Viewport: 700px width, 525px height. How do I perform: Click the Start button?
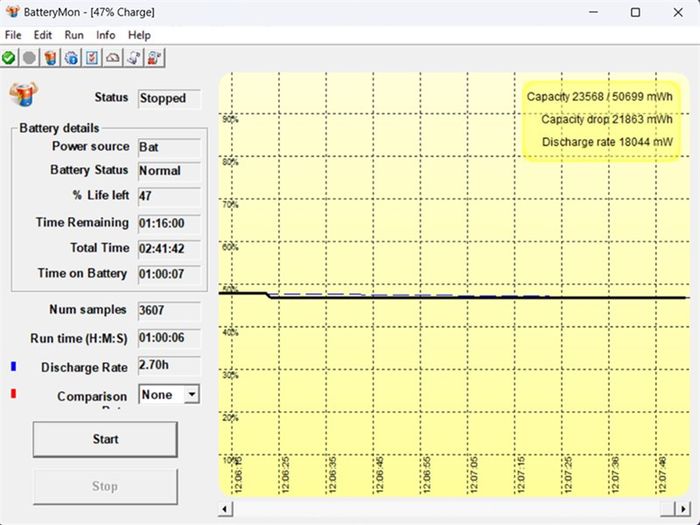[105, 439]
